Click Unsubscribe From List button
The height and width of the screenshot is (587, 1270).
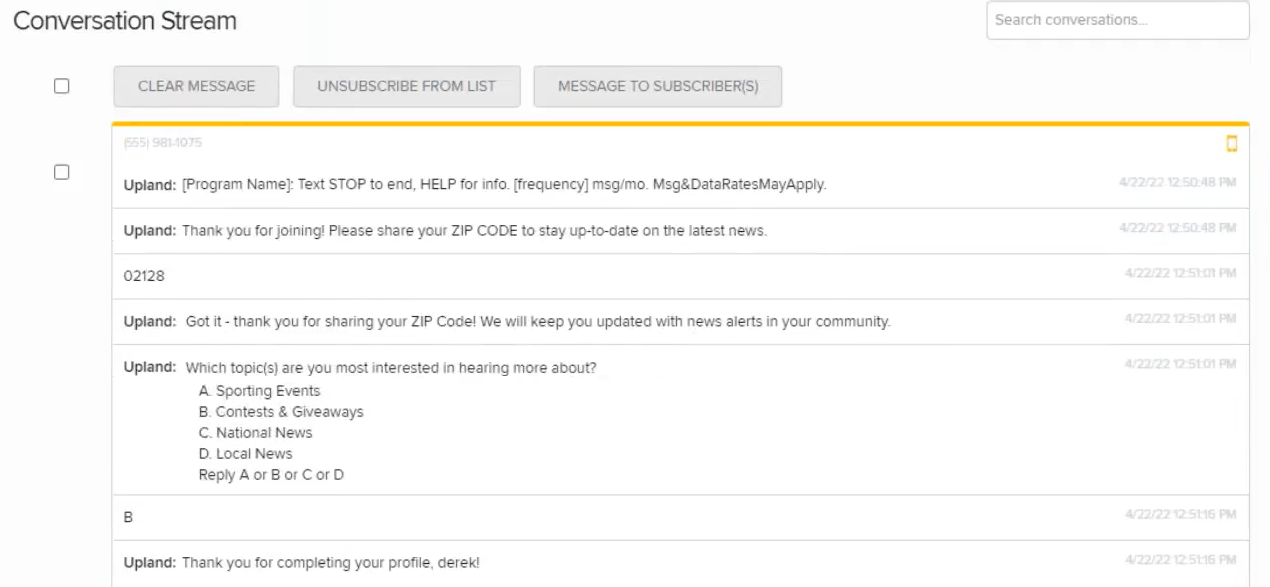pyautogui.click(x=406, y=86)
